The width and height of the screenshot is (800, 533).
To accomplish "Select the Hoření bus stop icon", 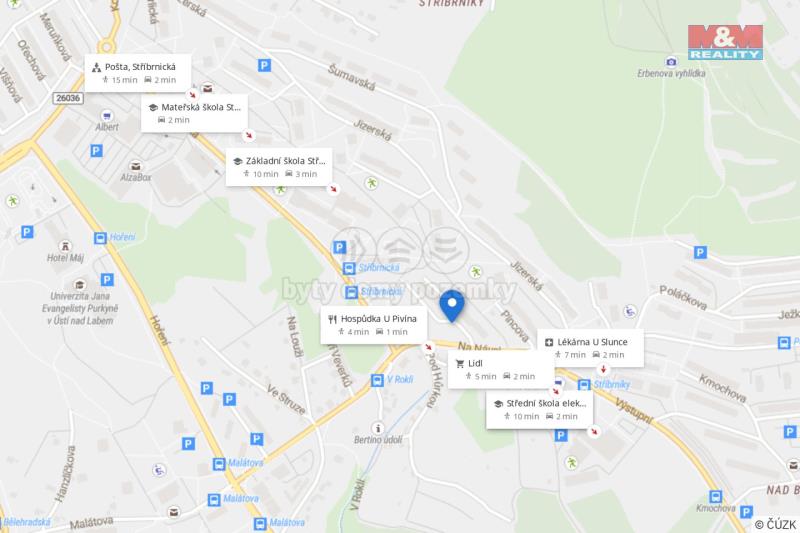I will click(x=101, y=238).
